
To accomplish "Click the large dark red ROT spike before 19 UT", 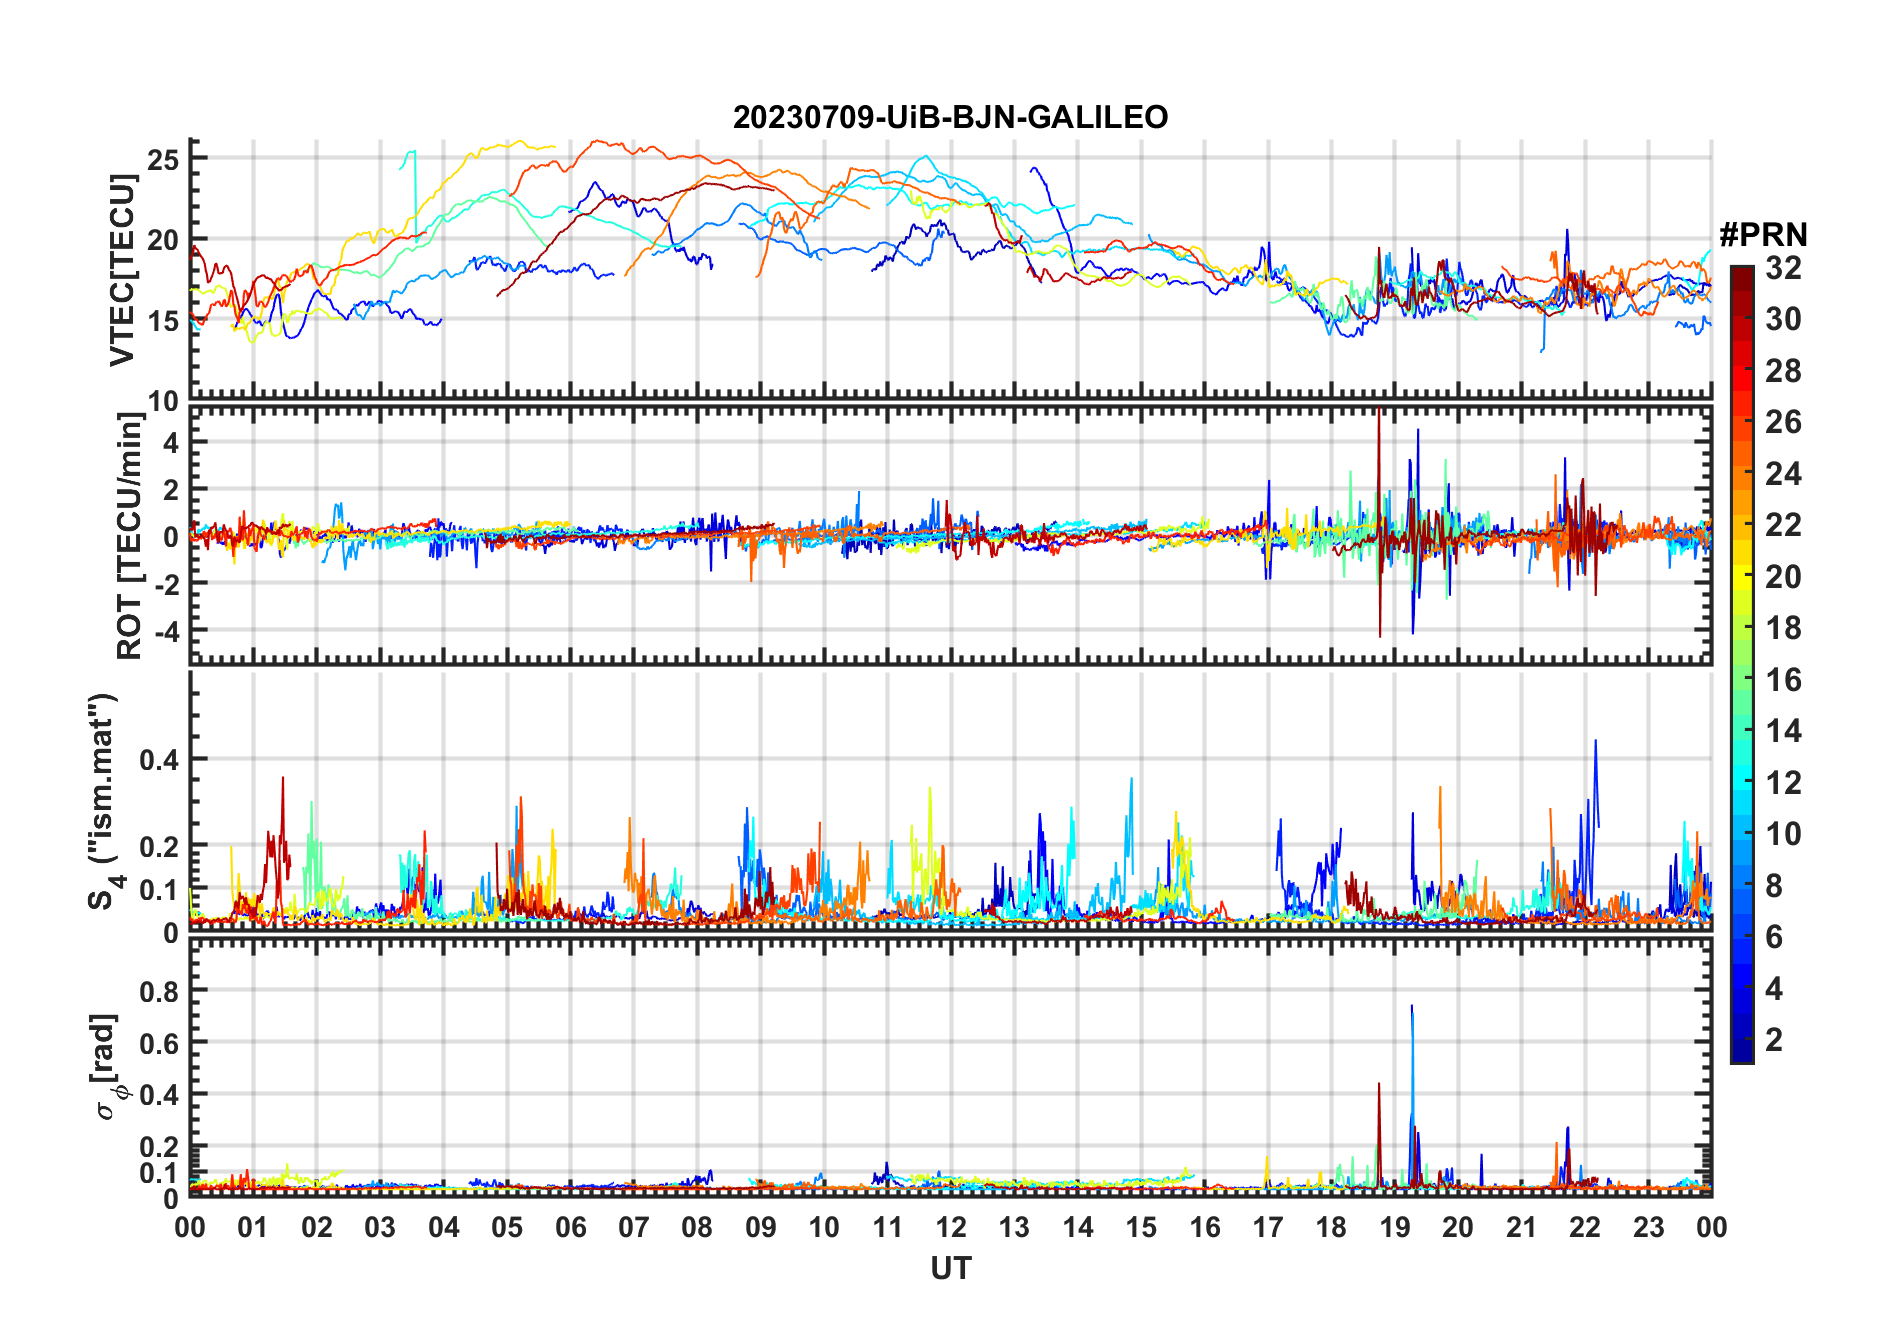I will 1379,522.
